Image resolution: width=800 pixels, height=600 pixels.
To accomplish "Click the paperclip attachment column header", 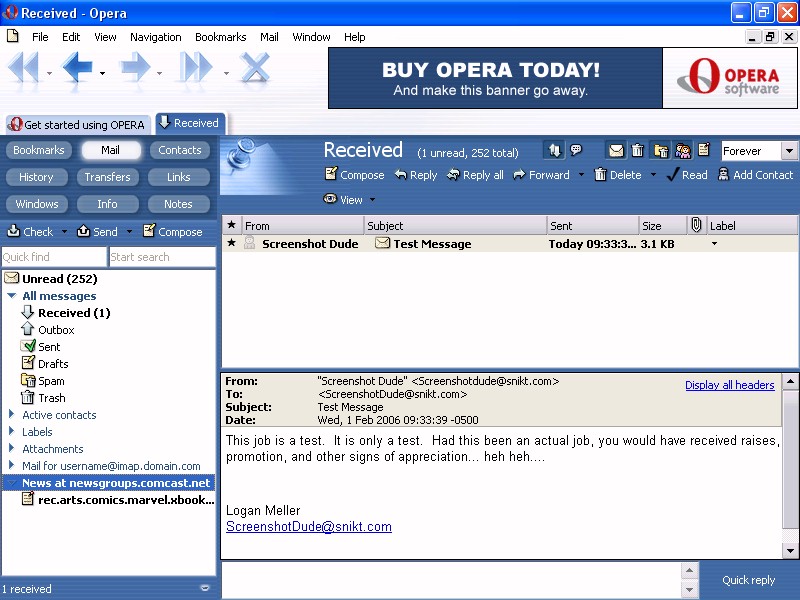I will pos(696,225).
